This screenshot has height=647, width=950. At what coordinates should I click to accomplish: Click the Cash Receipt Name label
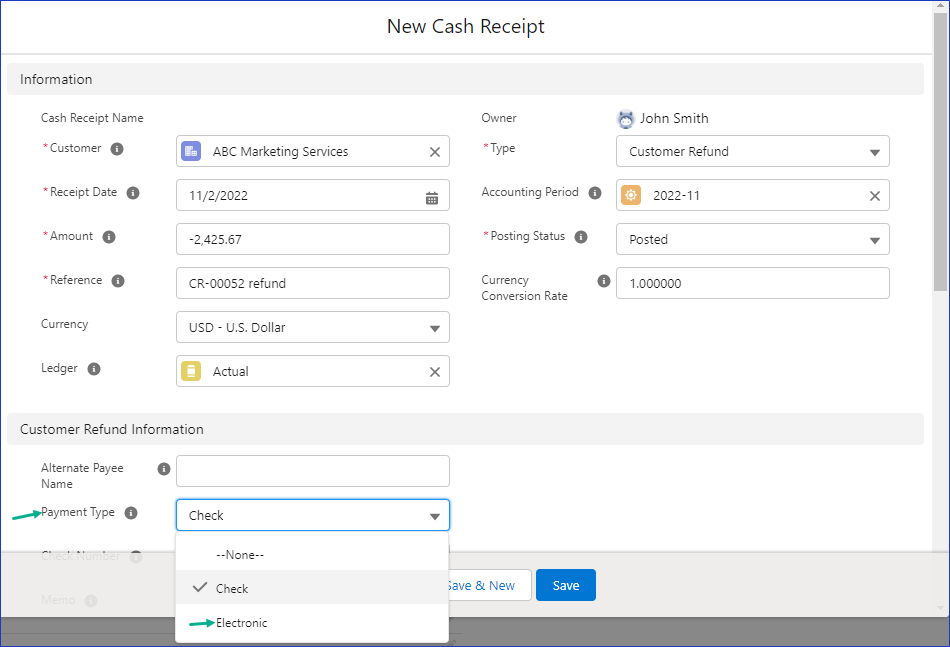(92, 118)
